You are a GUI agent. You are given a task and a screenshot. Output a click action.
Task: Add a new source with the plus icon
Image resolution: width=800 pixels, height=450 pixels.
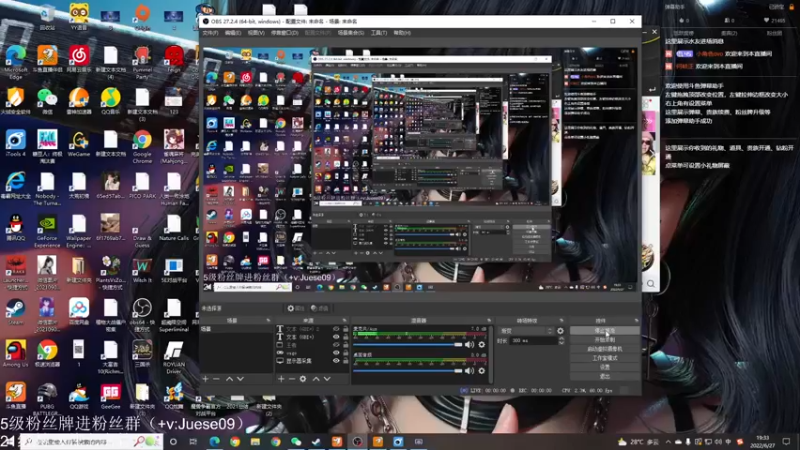tap(281, 379)
